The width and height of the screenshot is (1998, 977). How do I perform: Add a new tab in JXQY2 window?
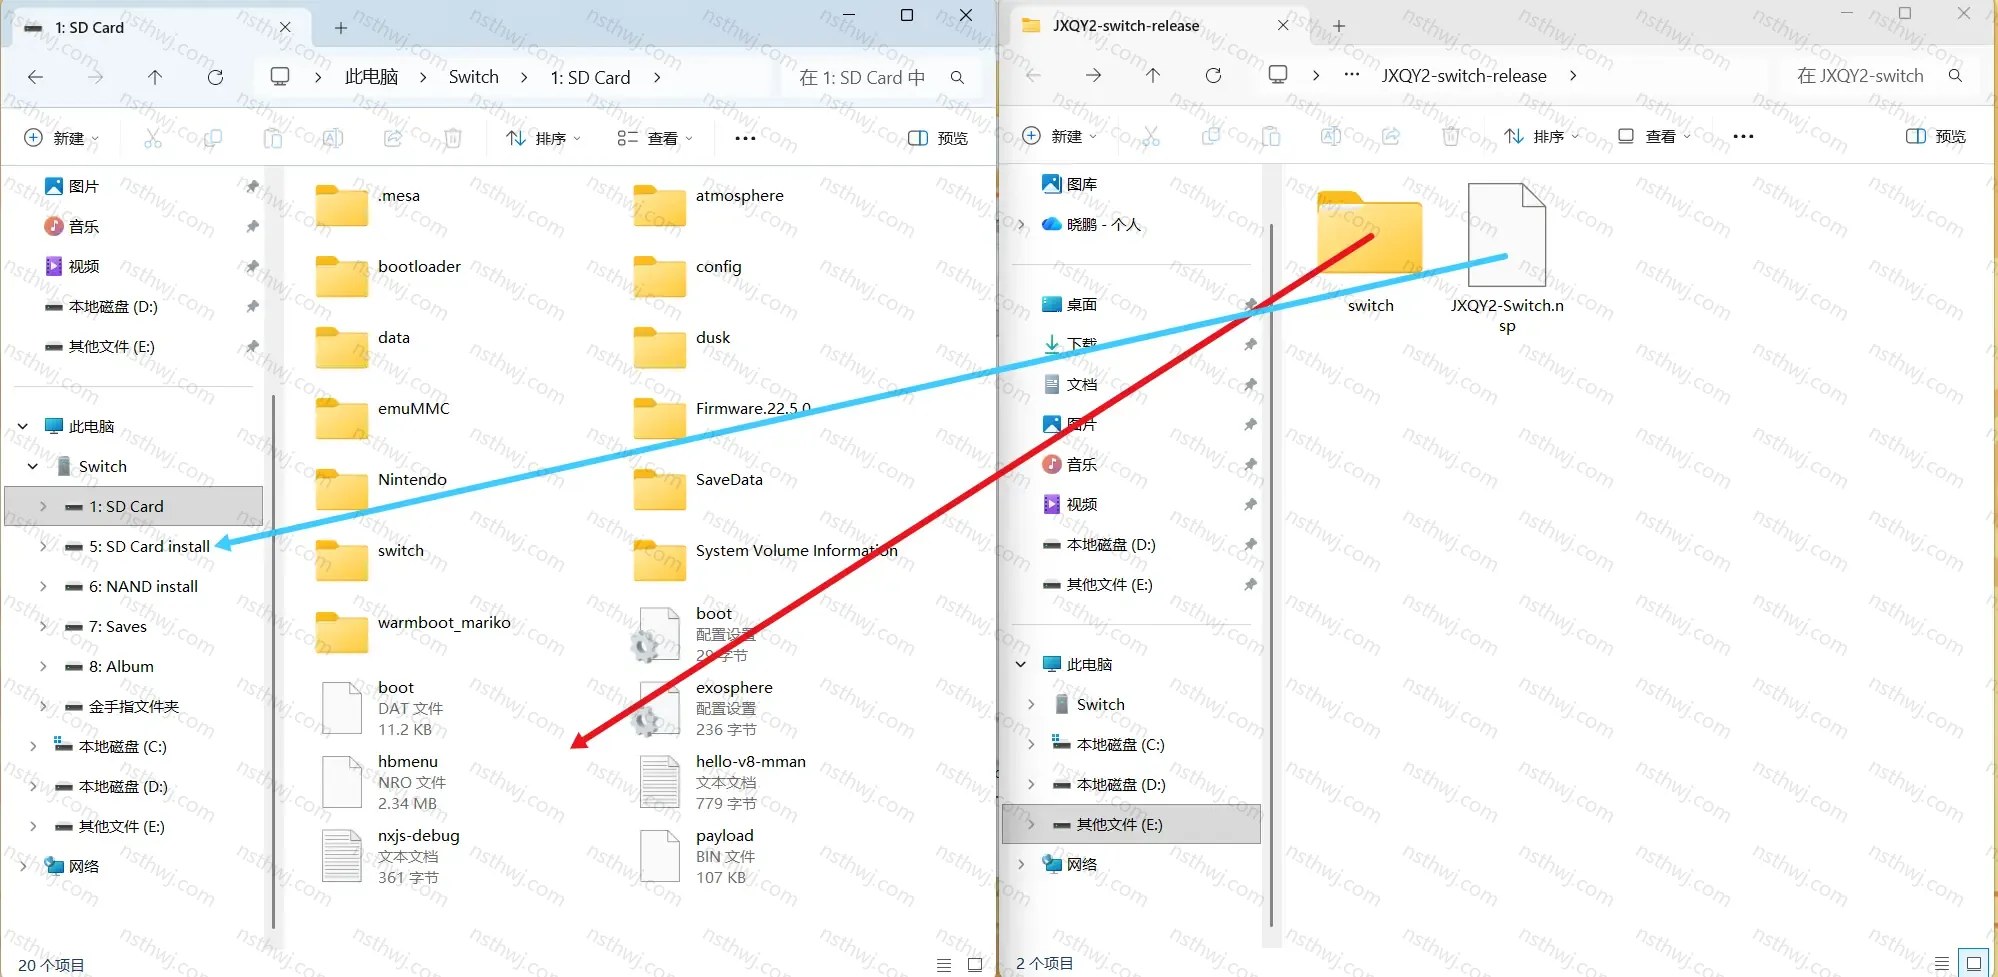[1339, 26]
